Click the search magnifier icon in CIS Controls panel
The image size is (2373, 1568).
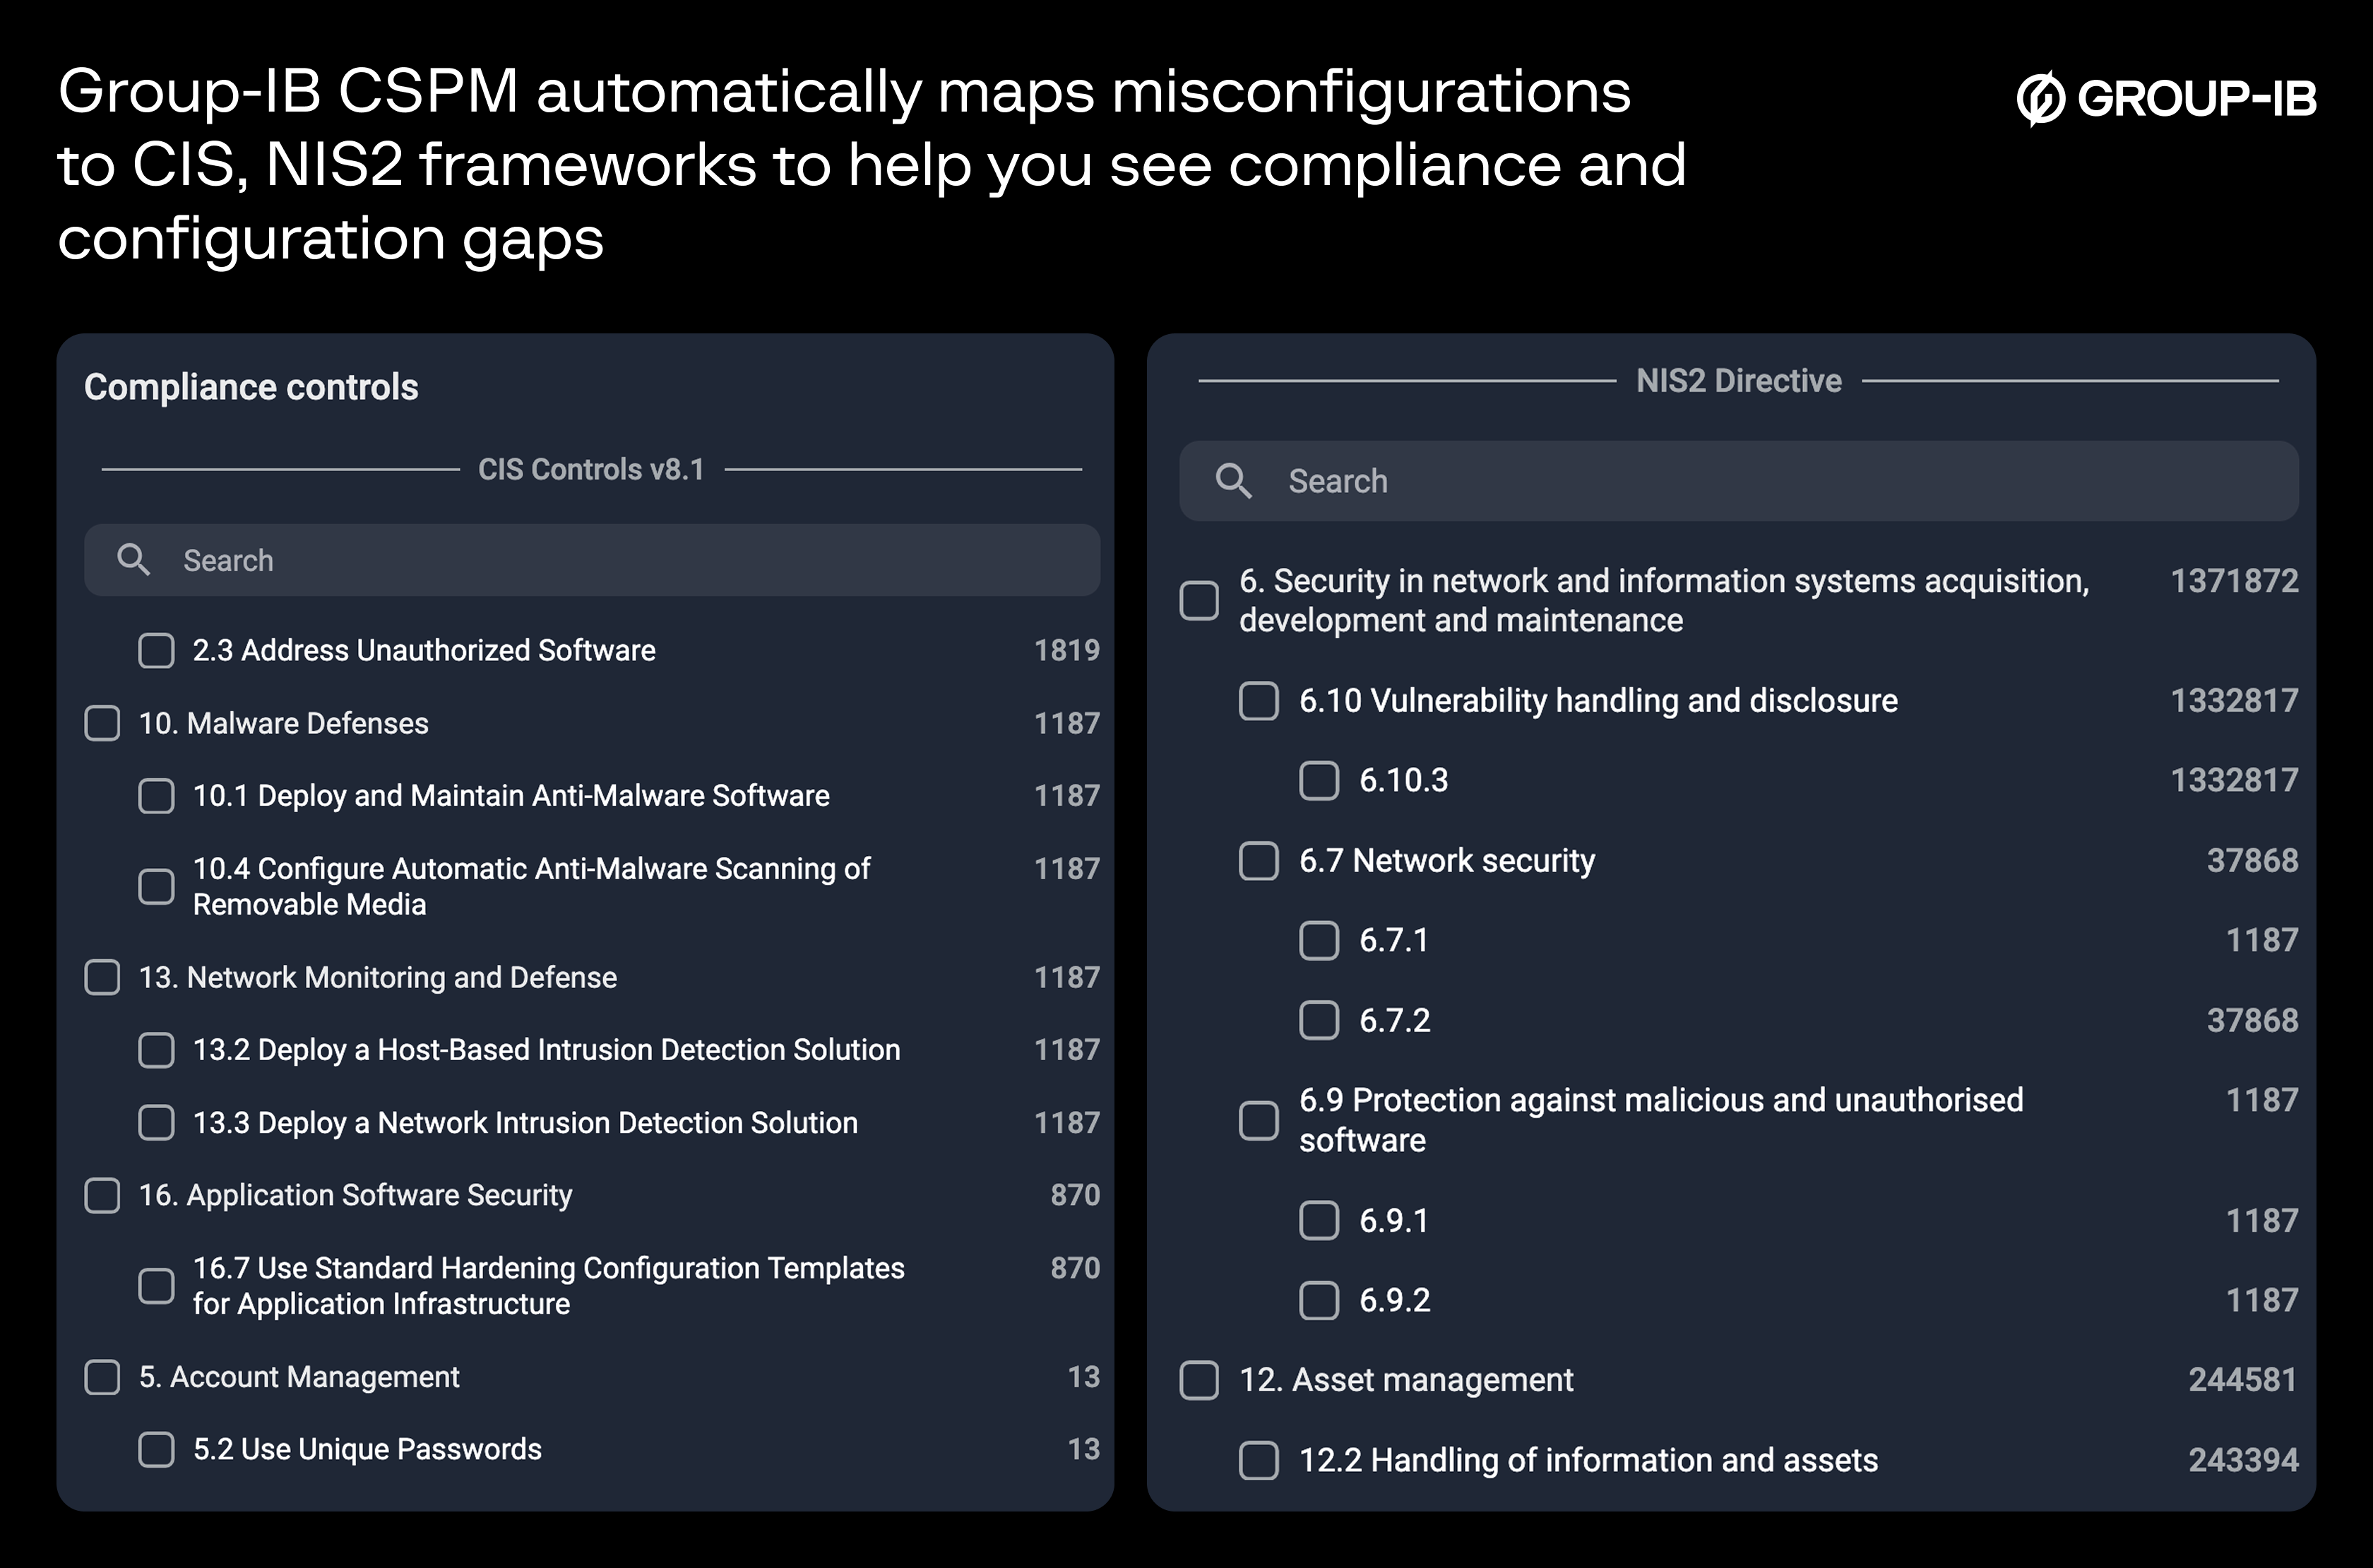pyautogui.click(x=135, y=560)
